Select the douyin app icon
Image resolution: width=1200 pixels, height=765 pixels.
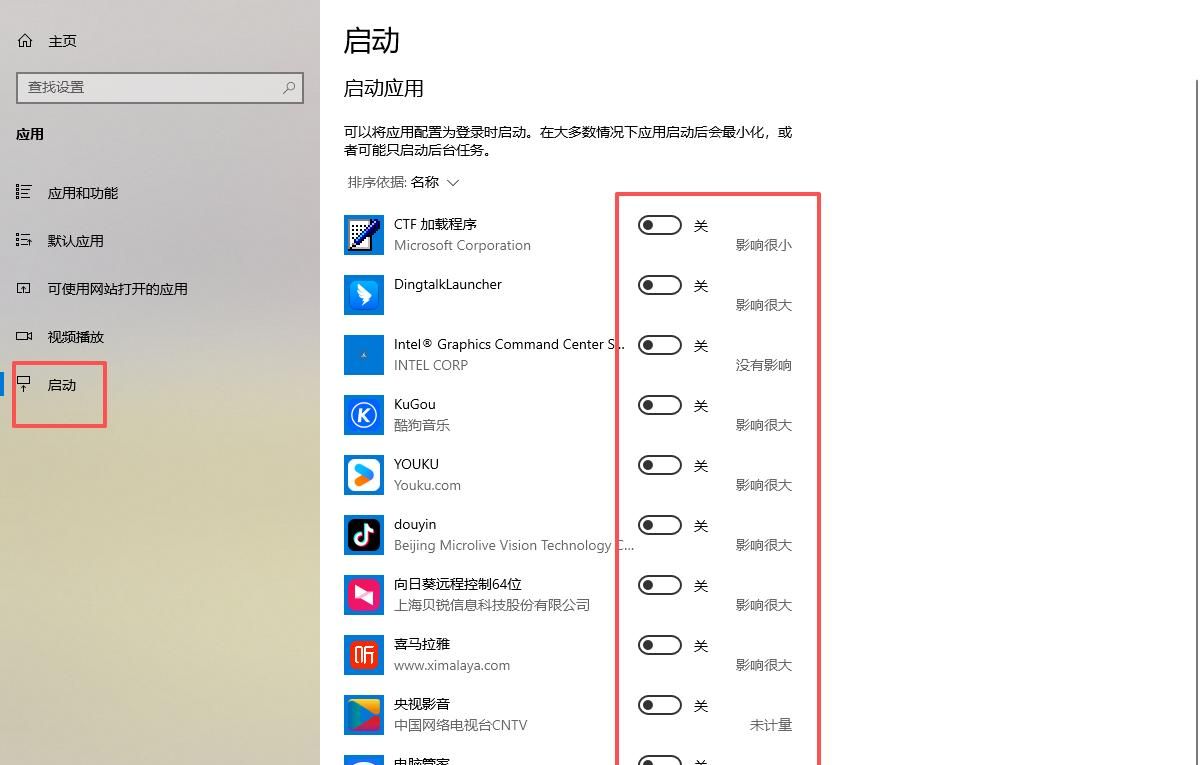pyautogui.click(x=363, y=534)
